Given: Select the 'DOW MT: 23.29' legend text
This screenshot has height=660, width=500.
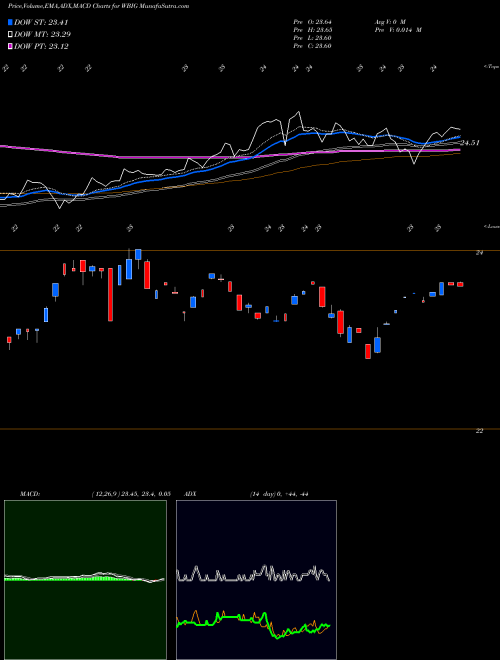Looking at the screenshot, I should tap(43, 35).
